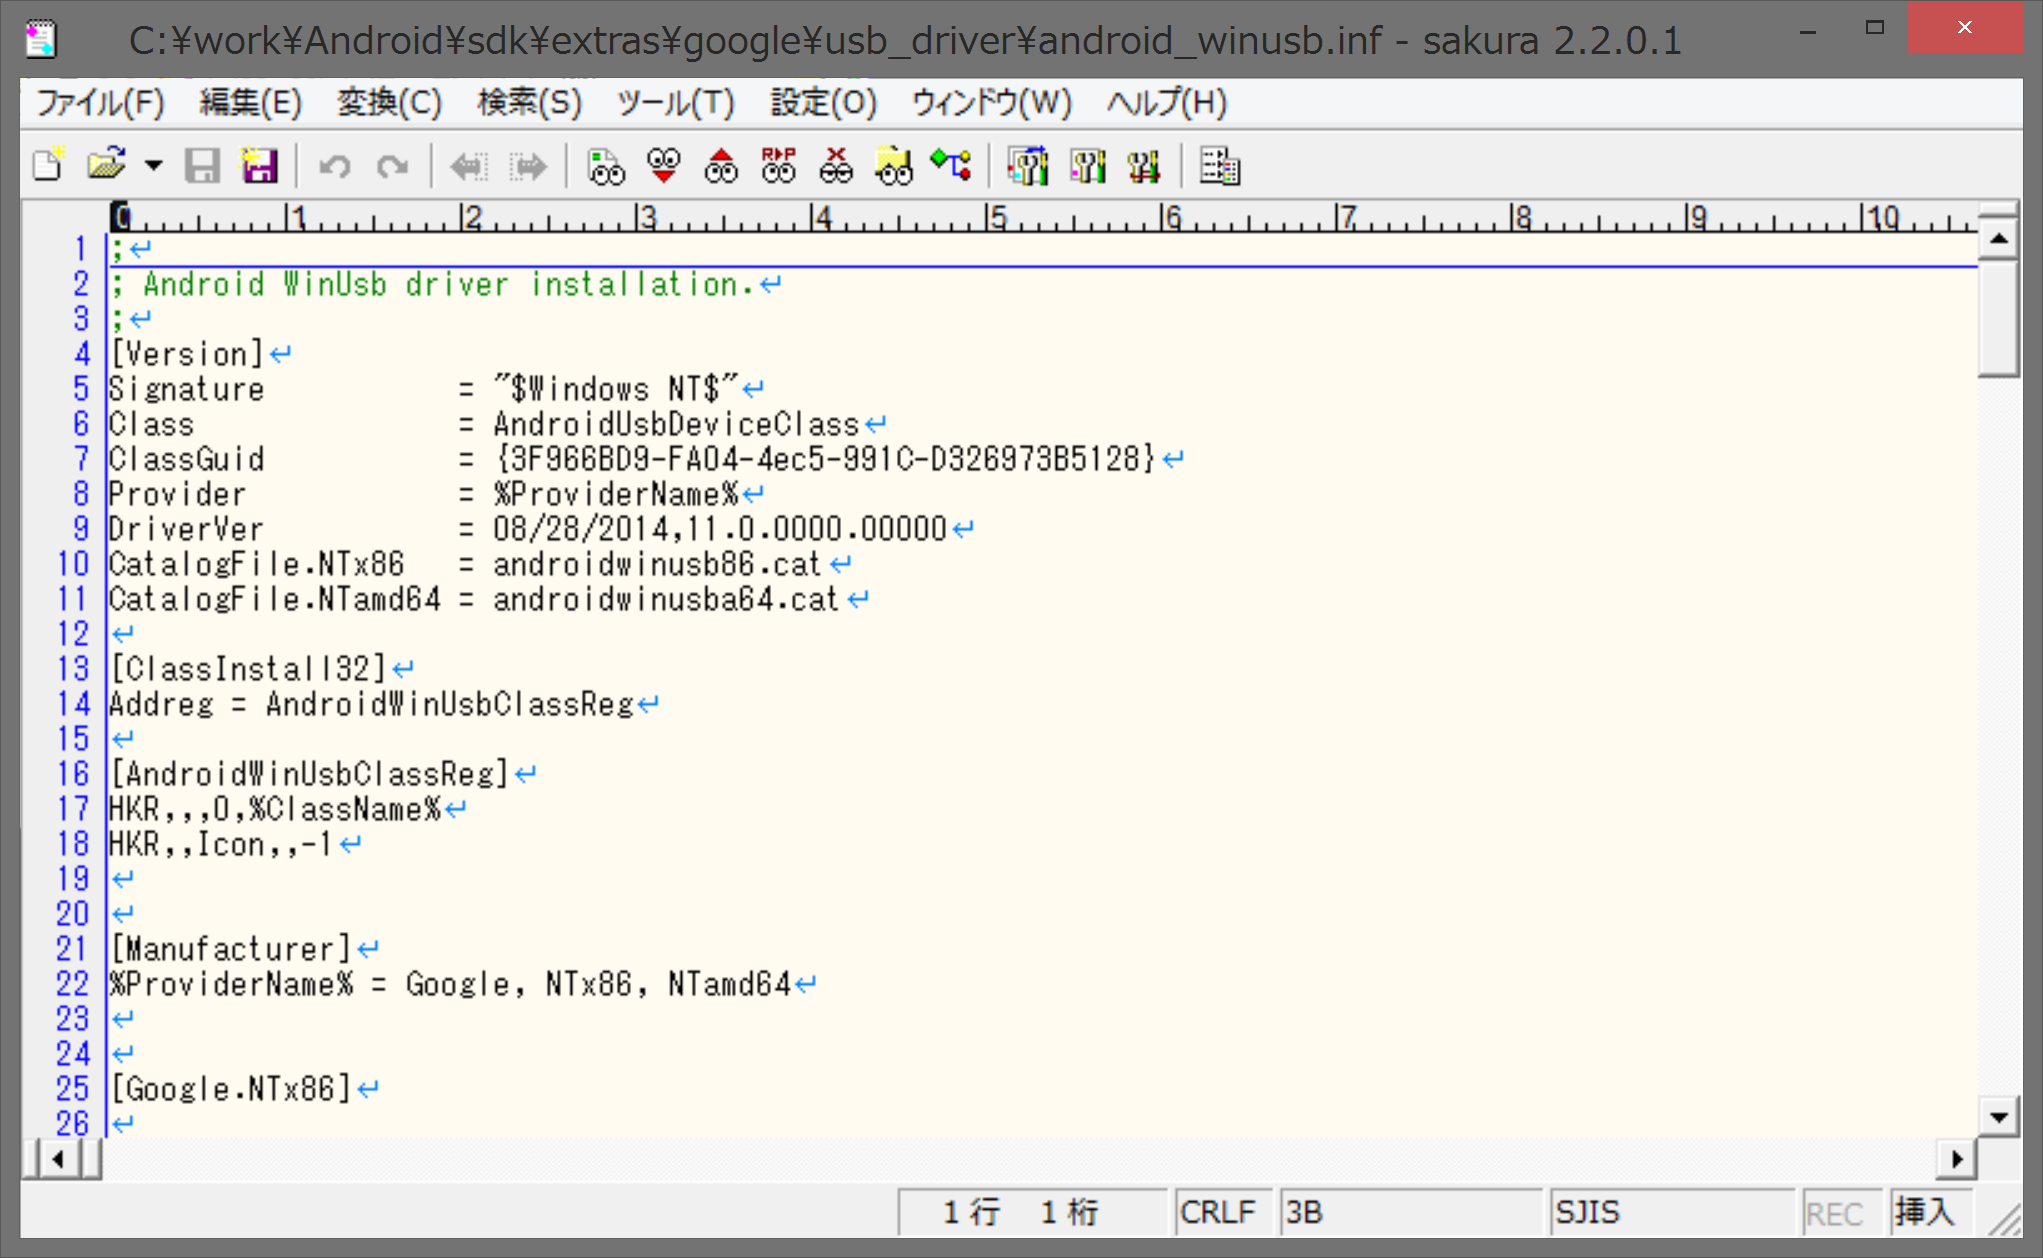The height and width of the screenshot is (1258, 2043).
Task: Open Find with the document binoculars icon
Action: point(605,165)
